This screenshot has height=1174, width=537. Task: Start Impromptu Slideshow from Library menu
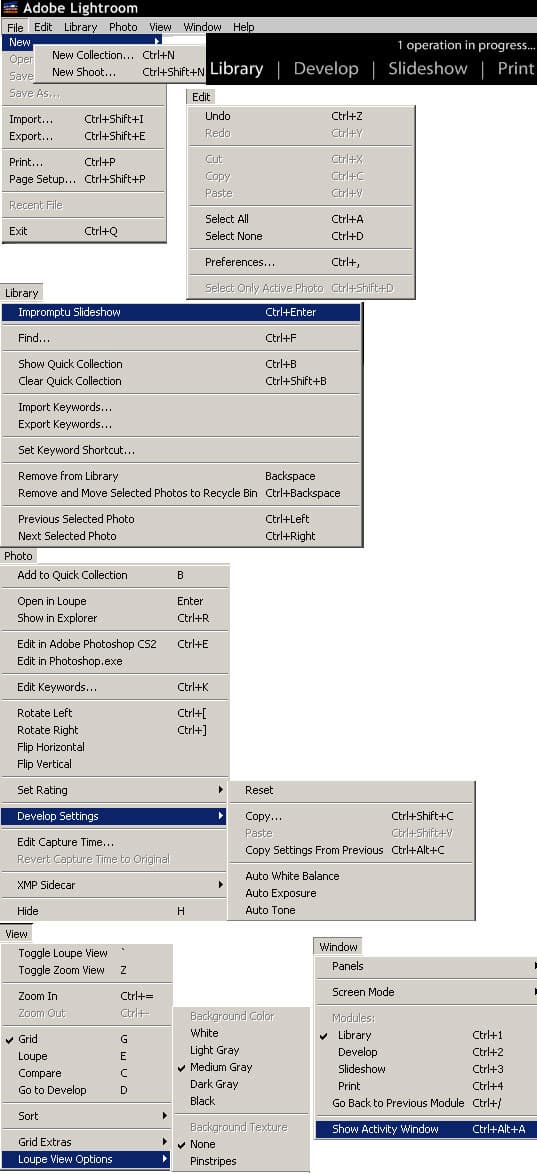[180, 312]
